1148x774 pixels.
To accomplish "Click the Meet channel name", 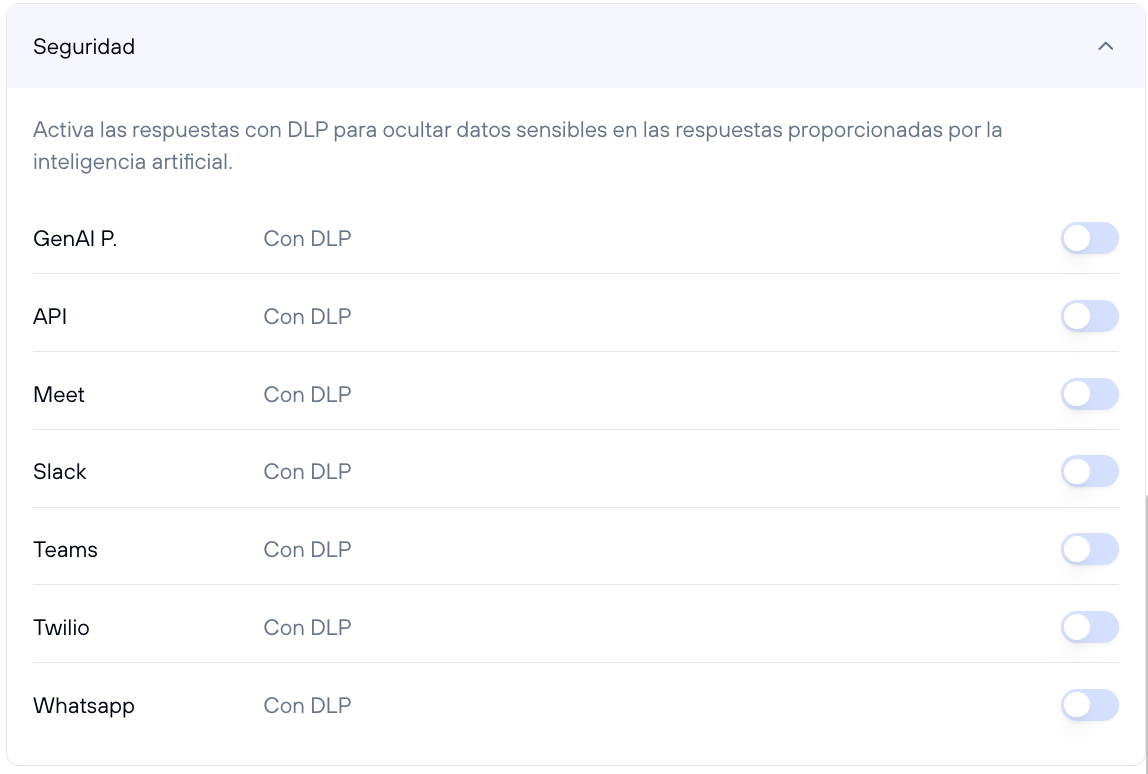I will pos(58,394).
